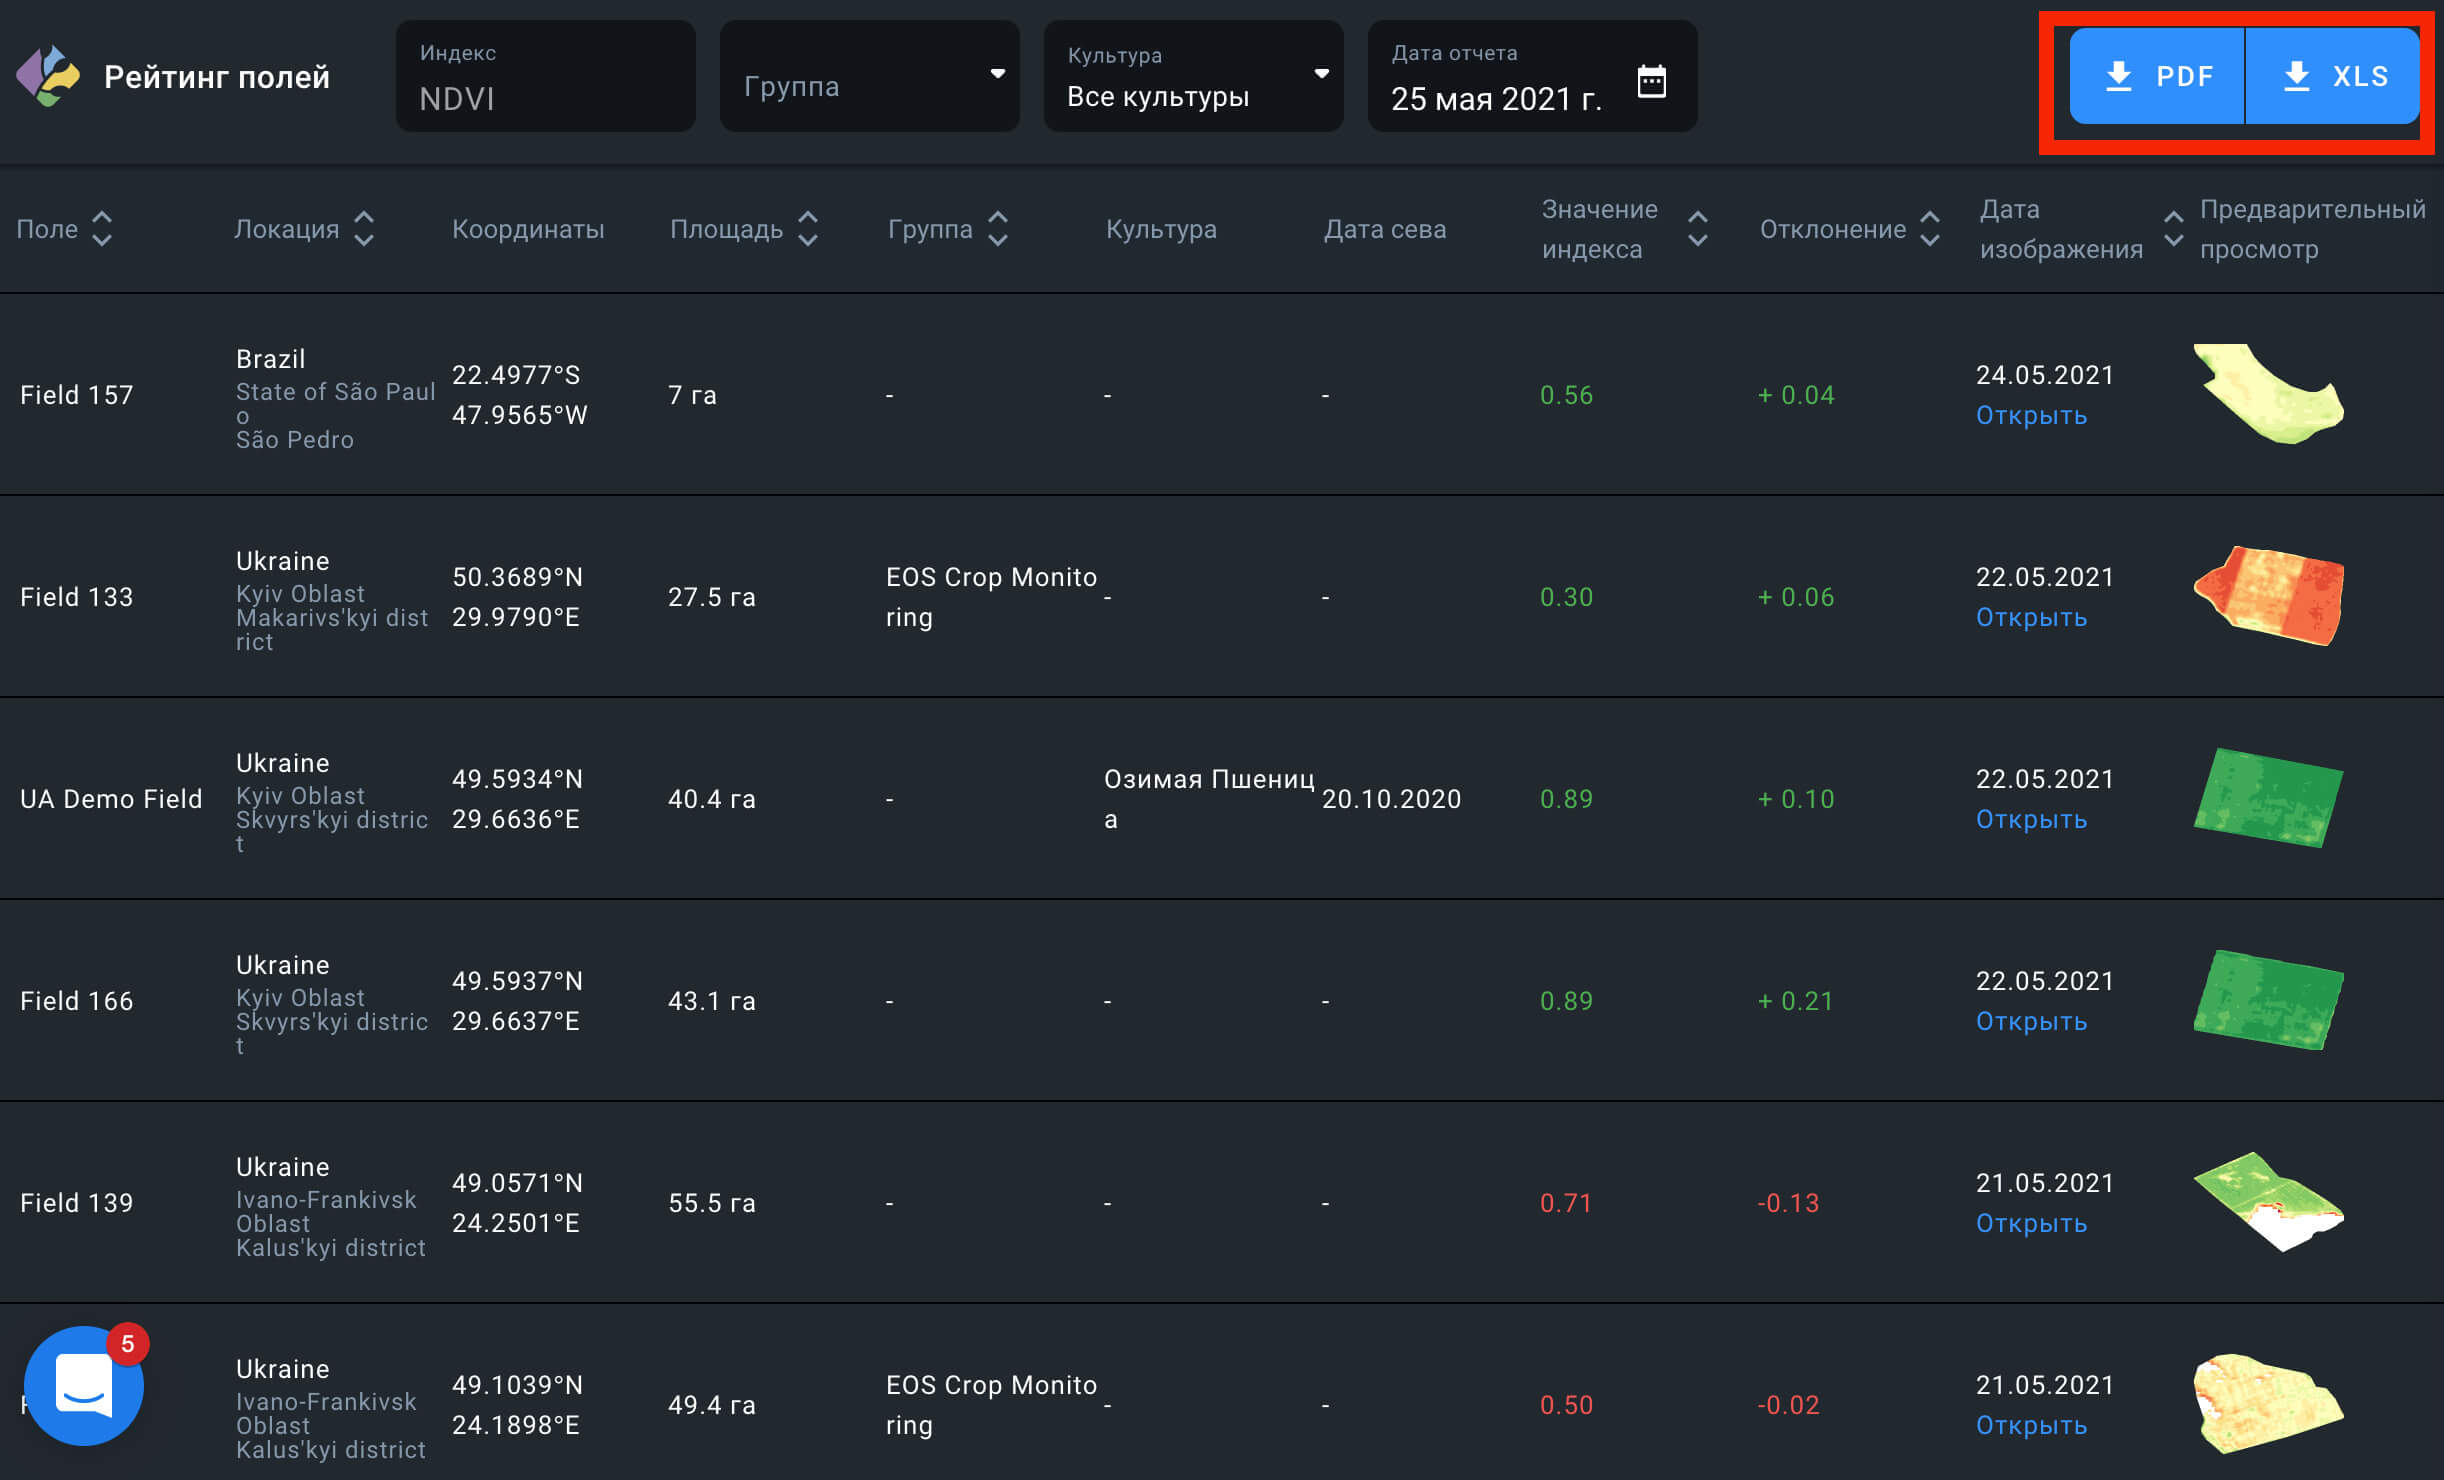Sort by the Площадь column arrows

click(x=808, y=229)
